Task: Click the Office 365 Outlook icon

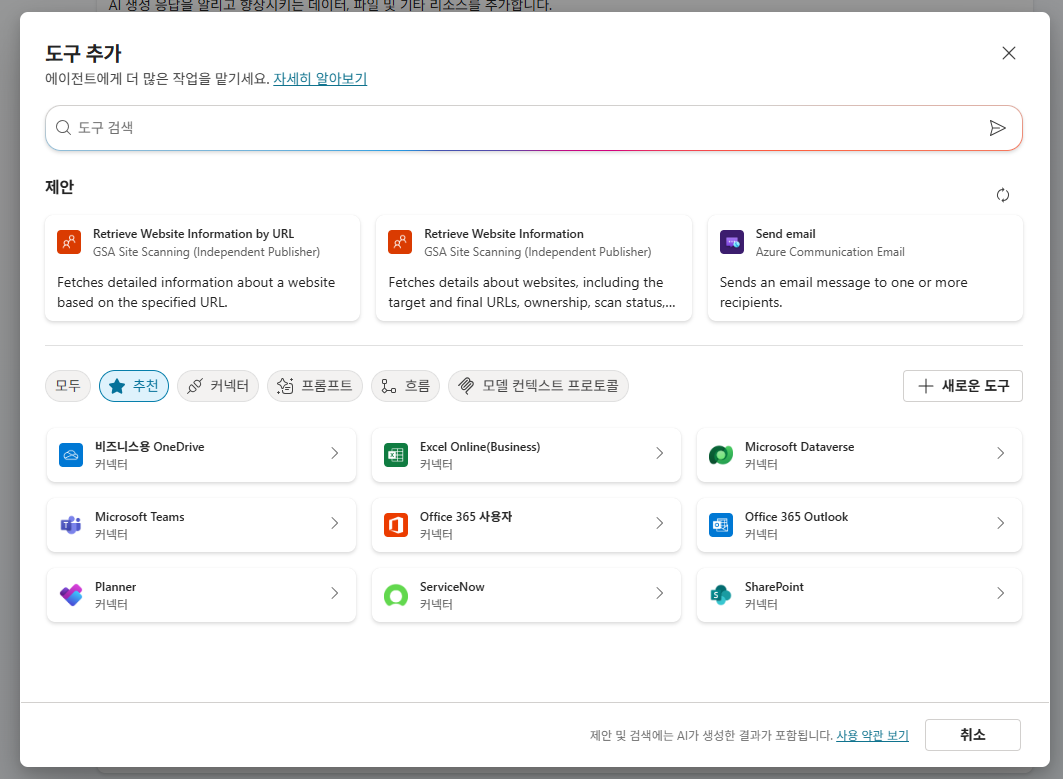Action: [x=721, y=525]
